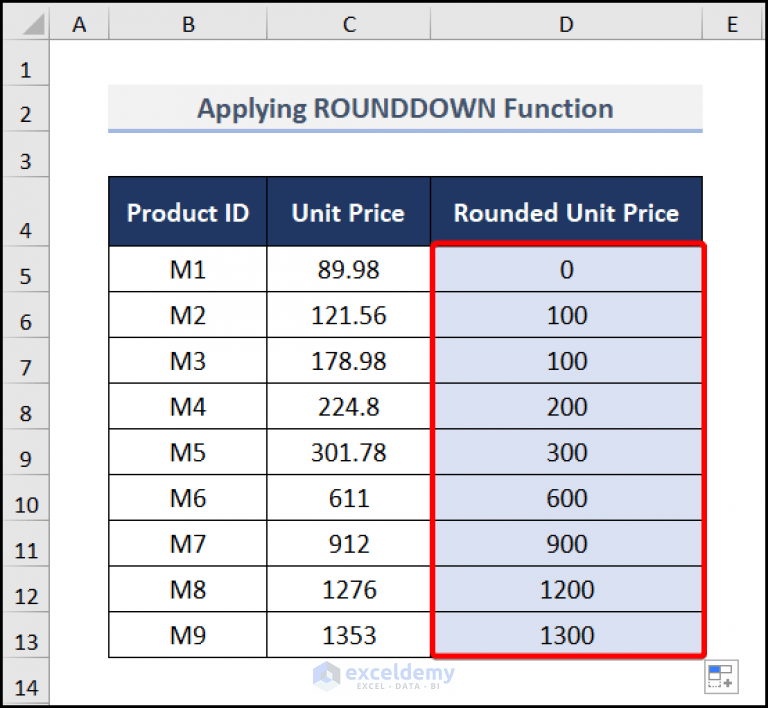This screenshot has height=708, width=768.
Task: Click cell containing M6
Action: pyautogui.click(x=188, y=497)
